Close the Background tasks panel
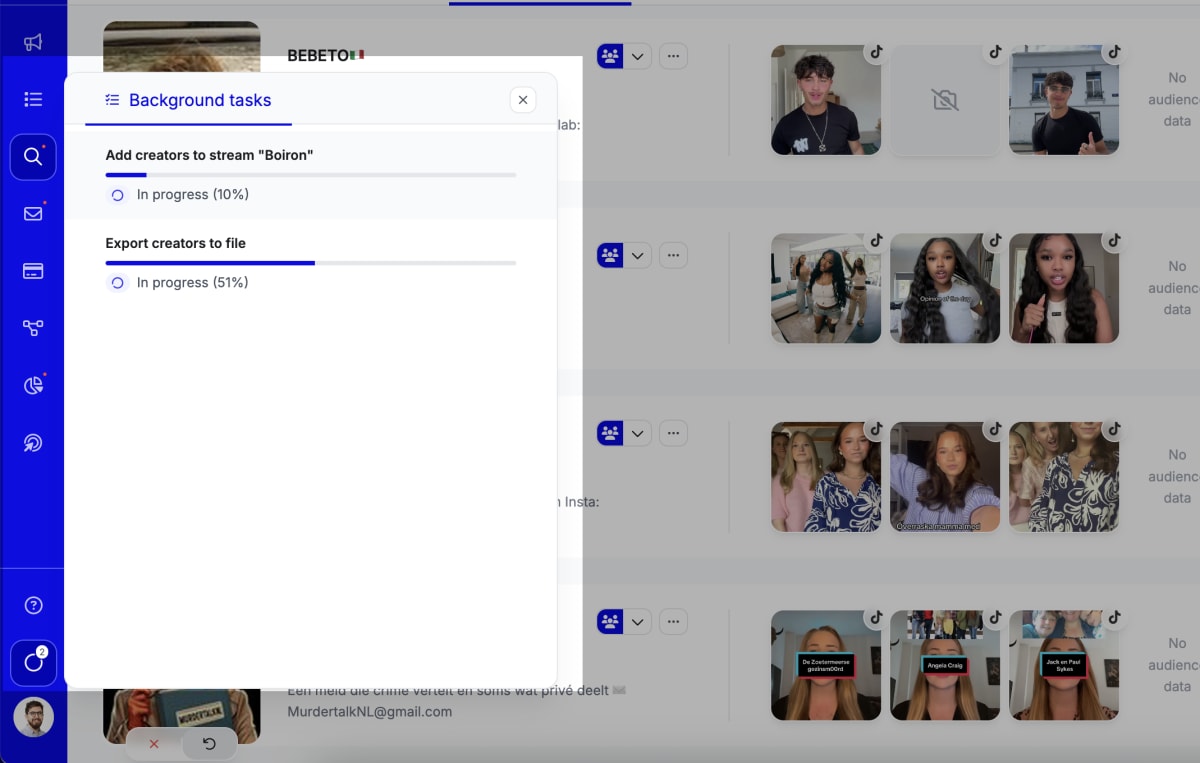 click(x=523, y=100)
